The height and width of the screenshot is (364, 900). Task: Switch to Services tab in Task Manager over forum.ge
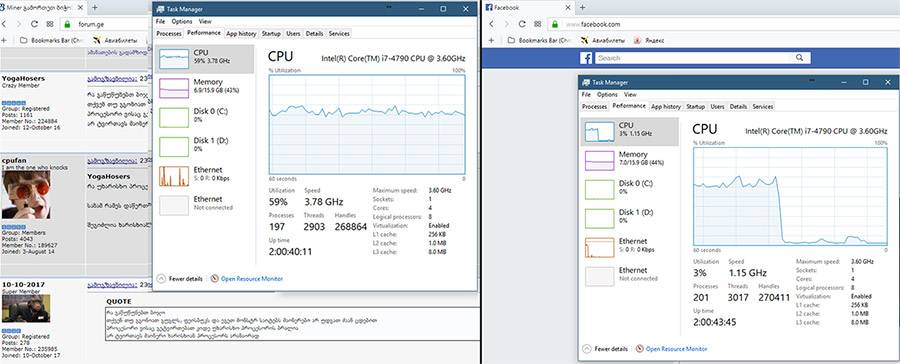pyautogui.click(x=339, y=34)
